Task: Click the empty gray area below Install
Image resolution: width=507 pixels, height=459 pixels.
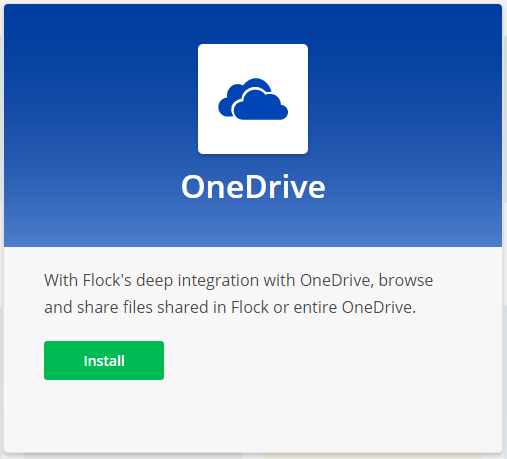Action: [x=253, y=417]
